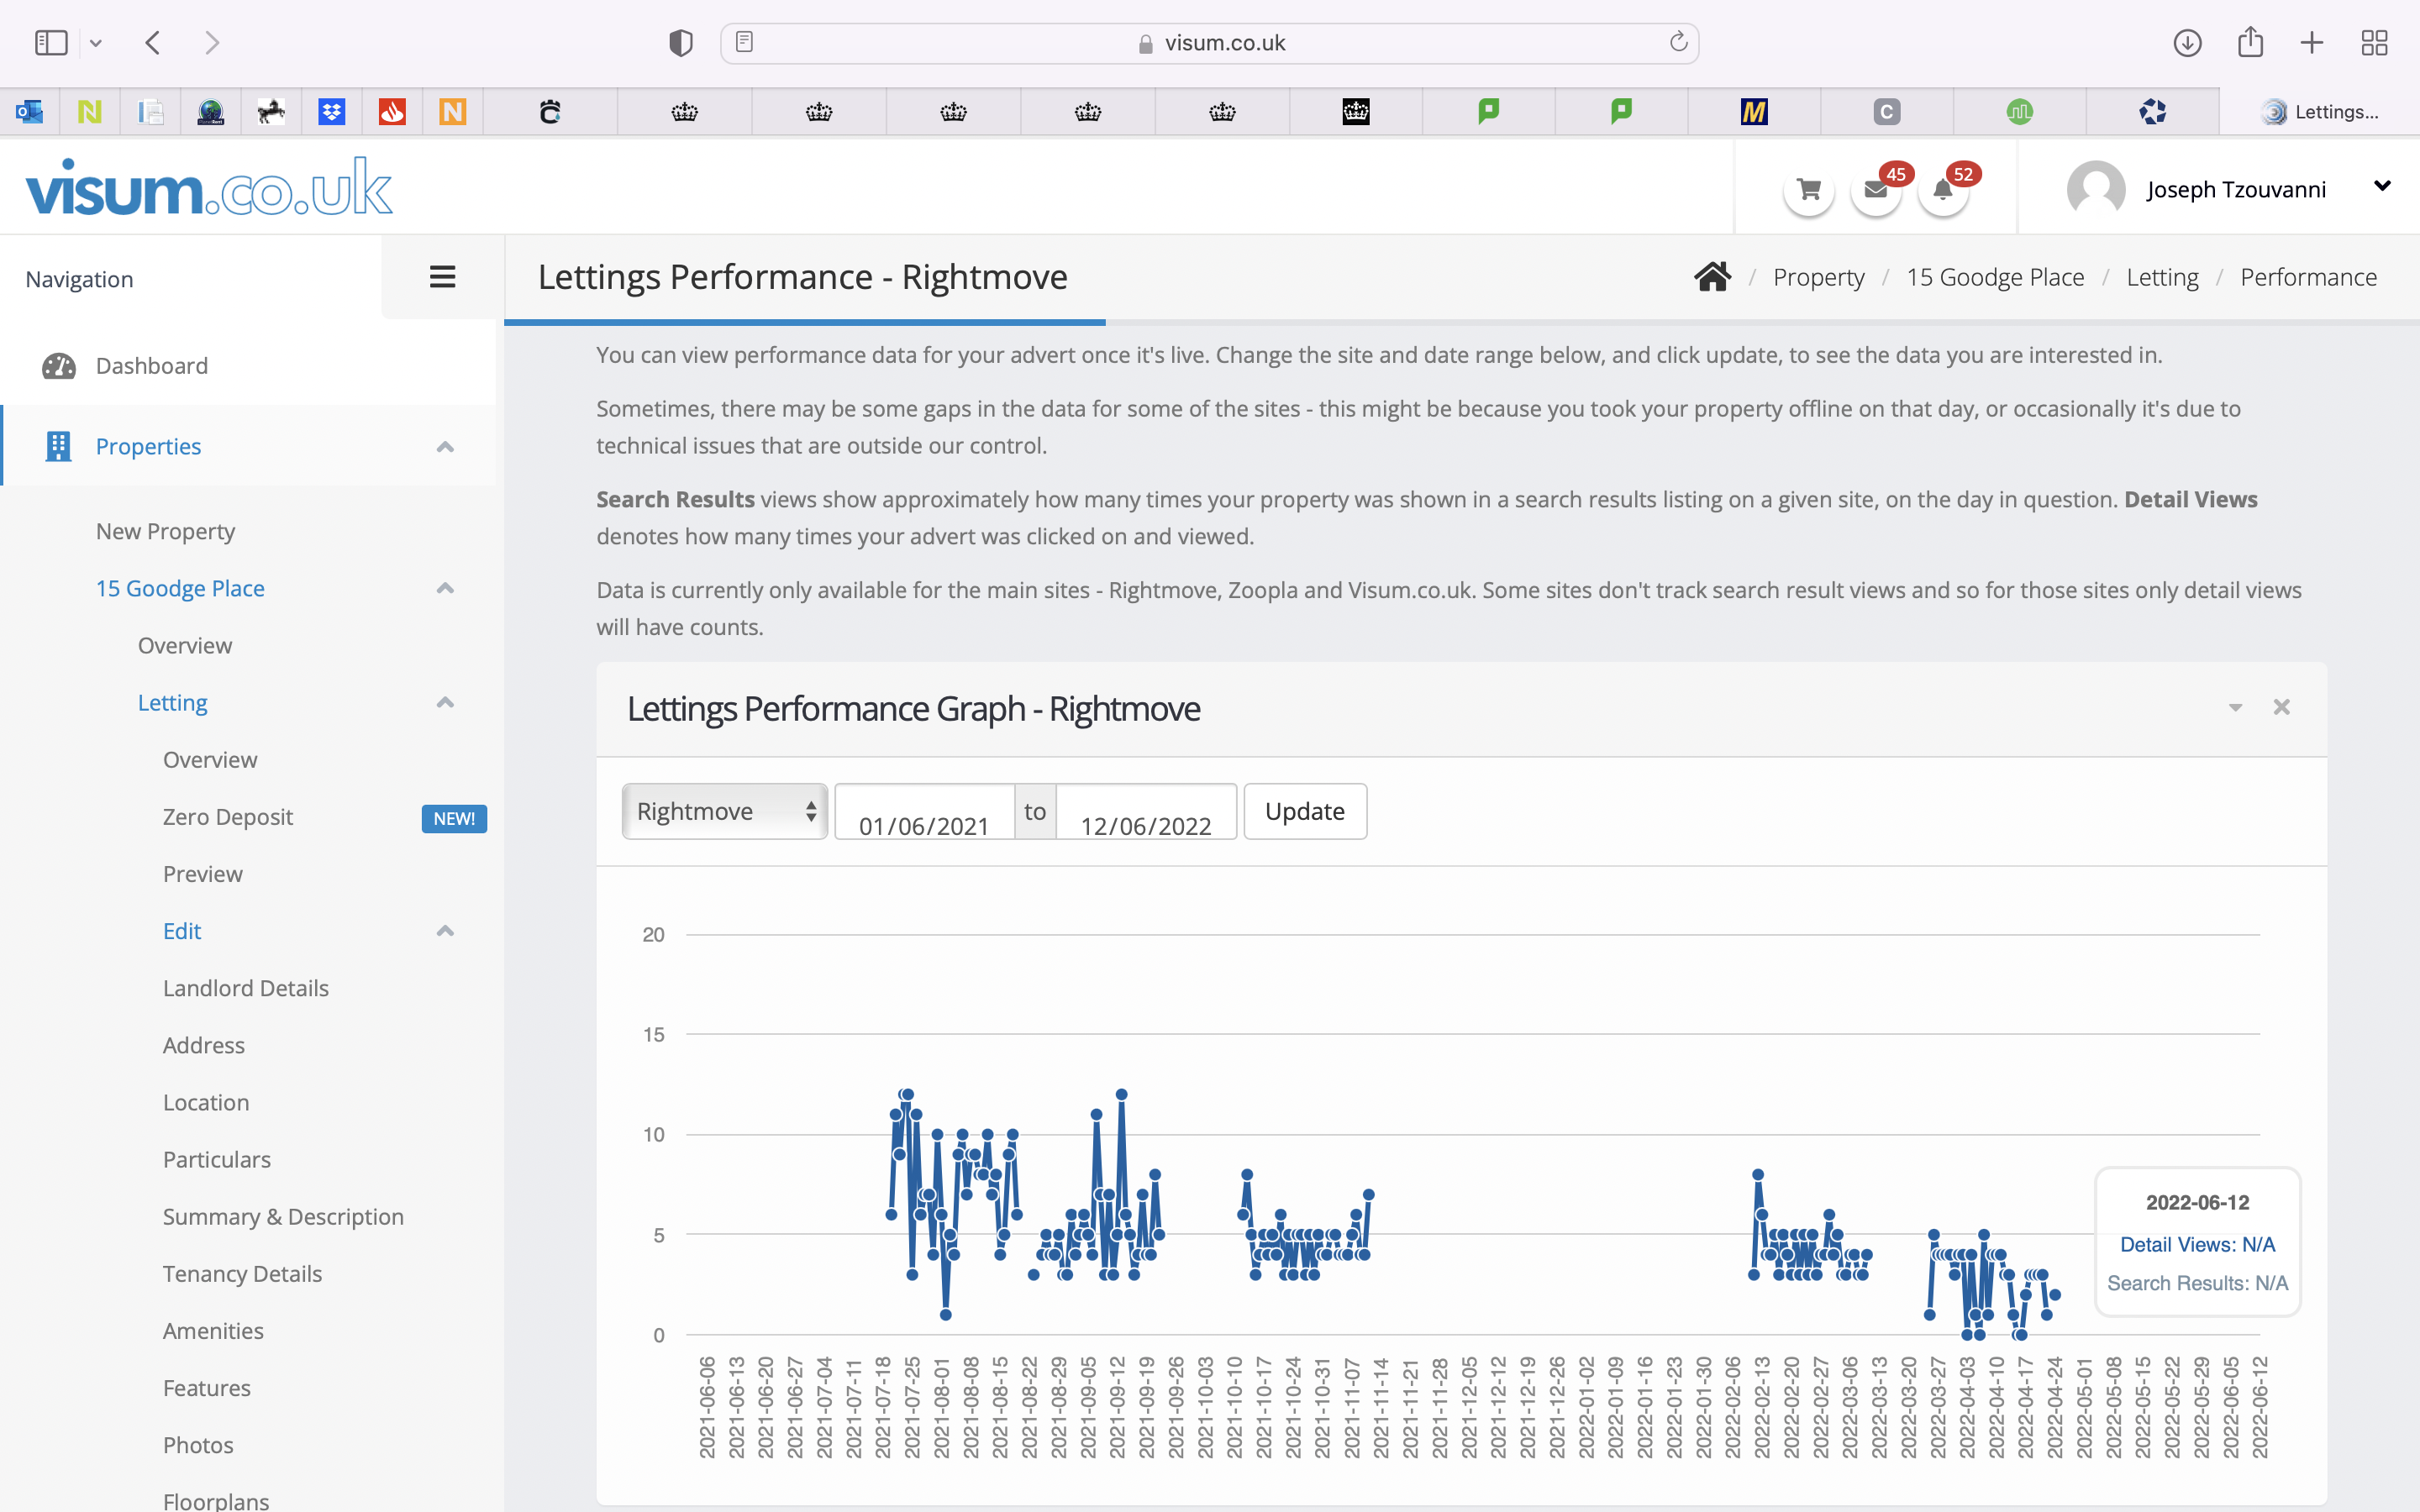
Task: Click the start date field 01/06/2021
Action: (925, 811)
